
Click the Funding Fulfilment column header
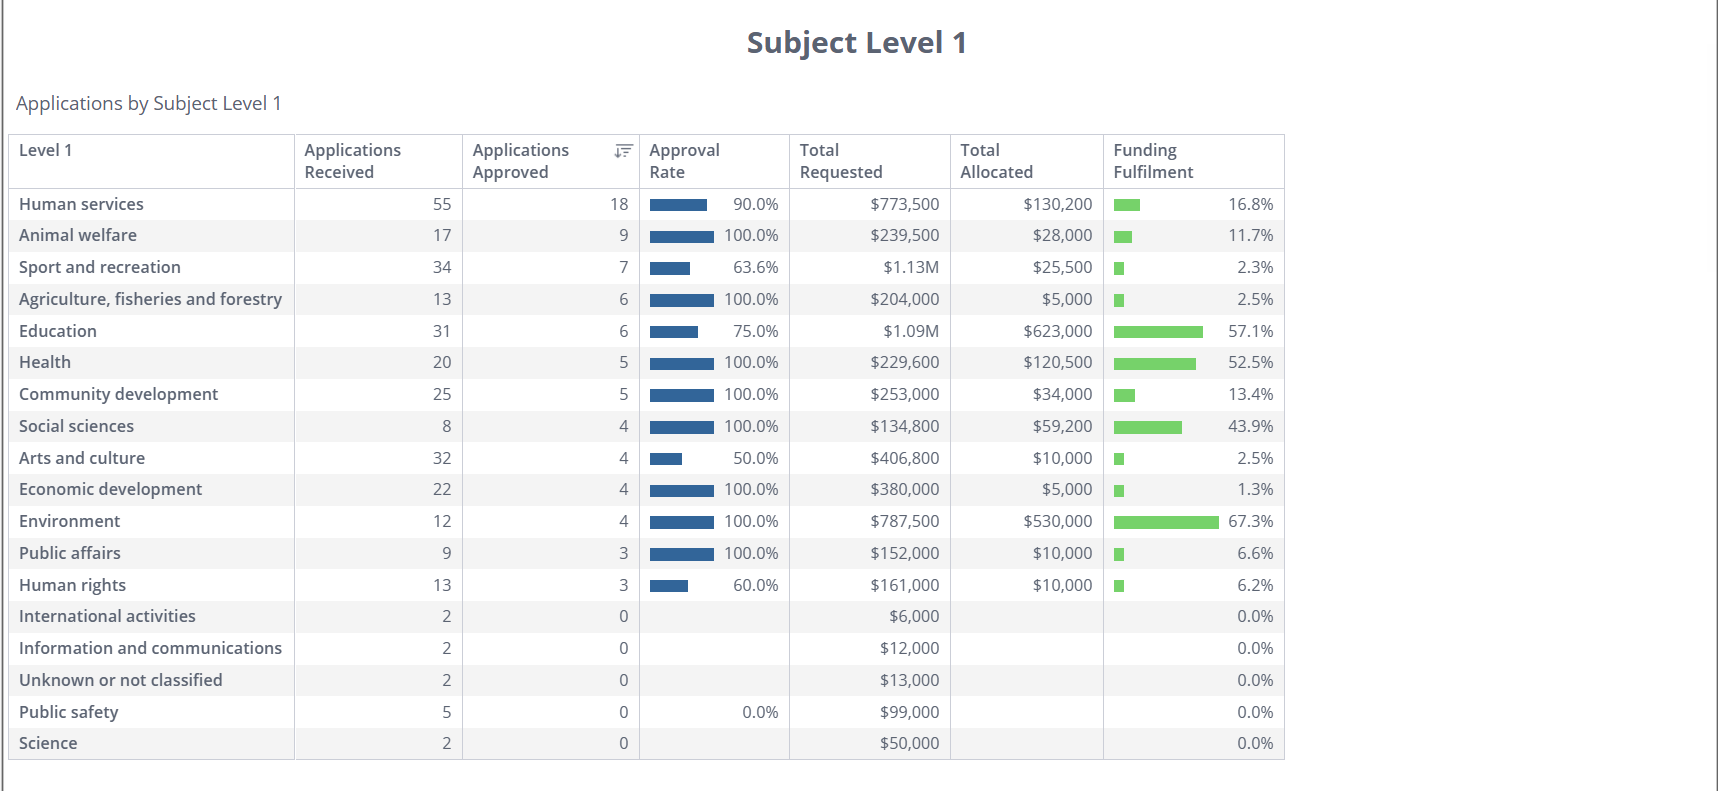pos(1153,161)
